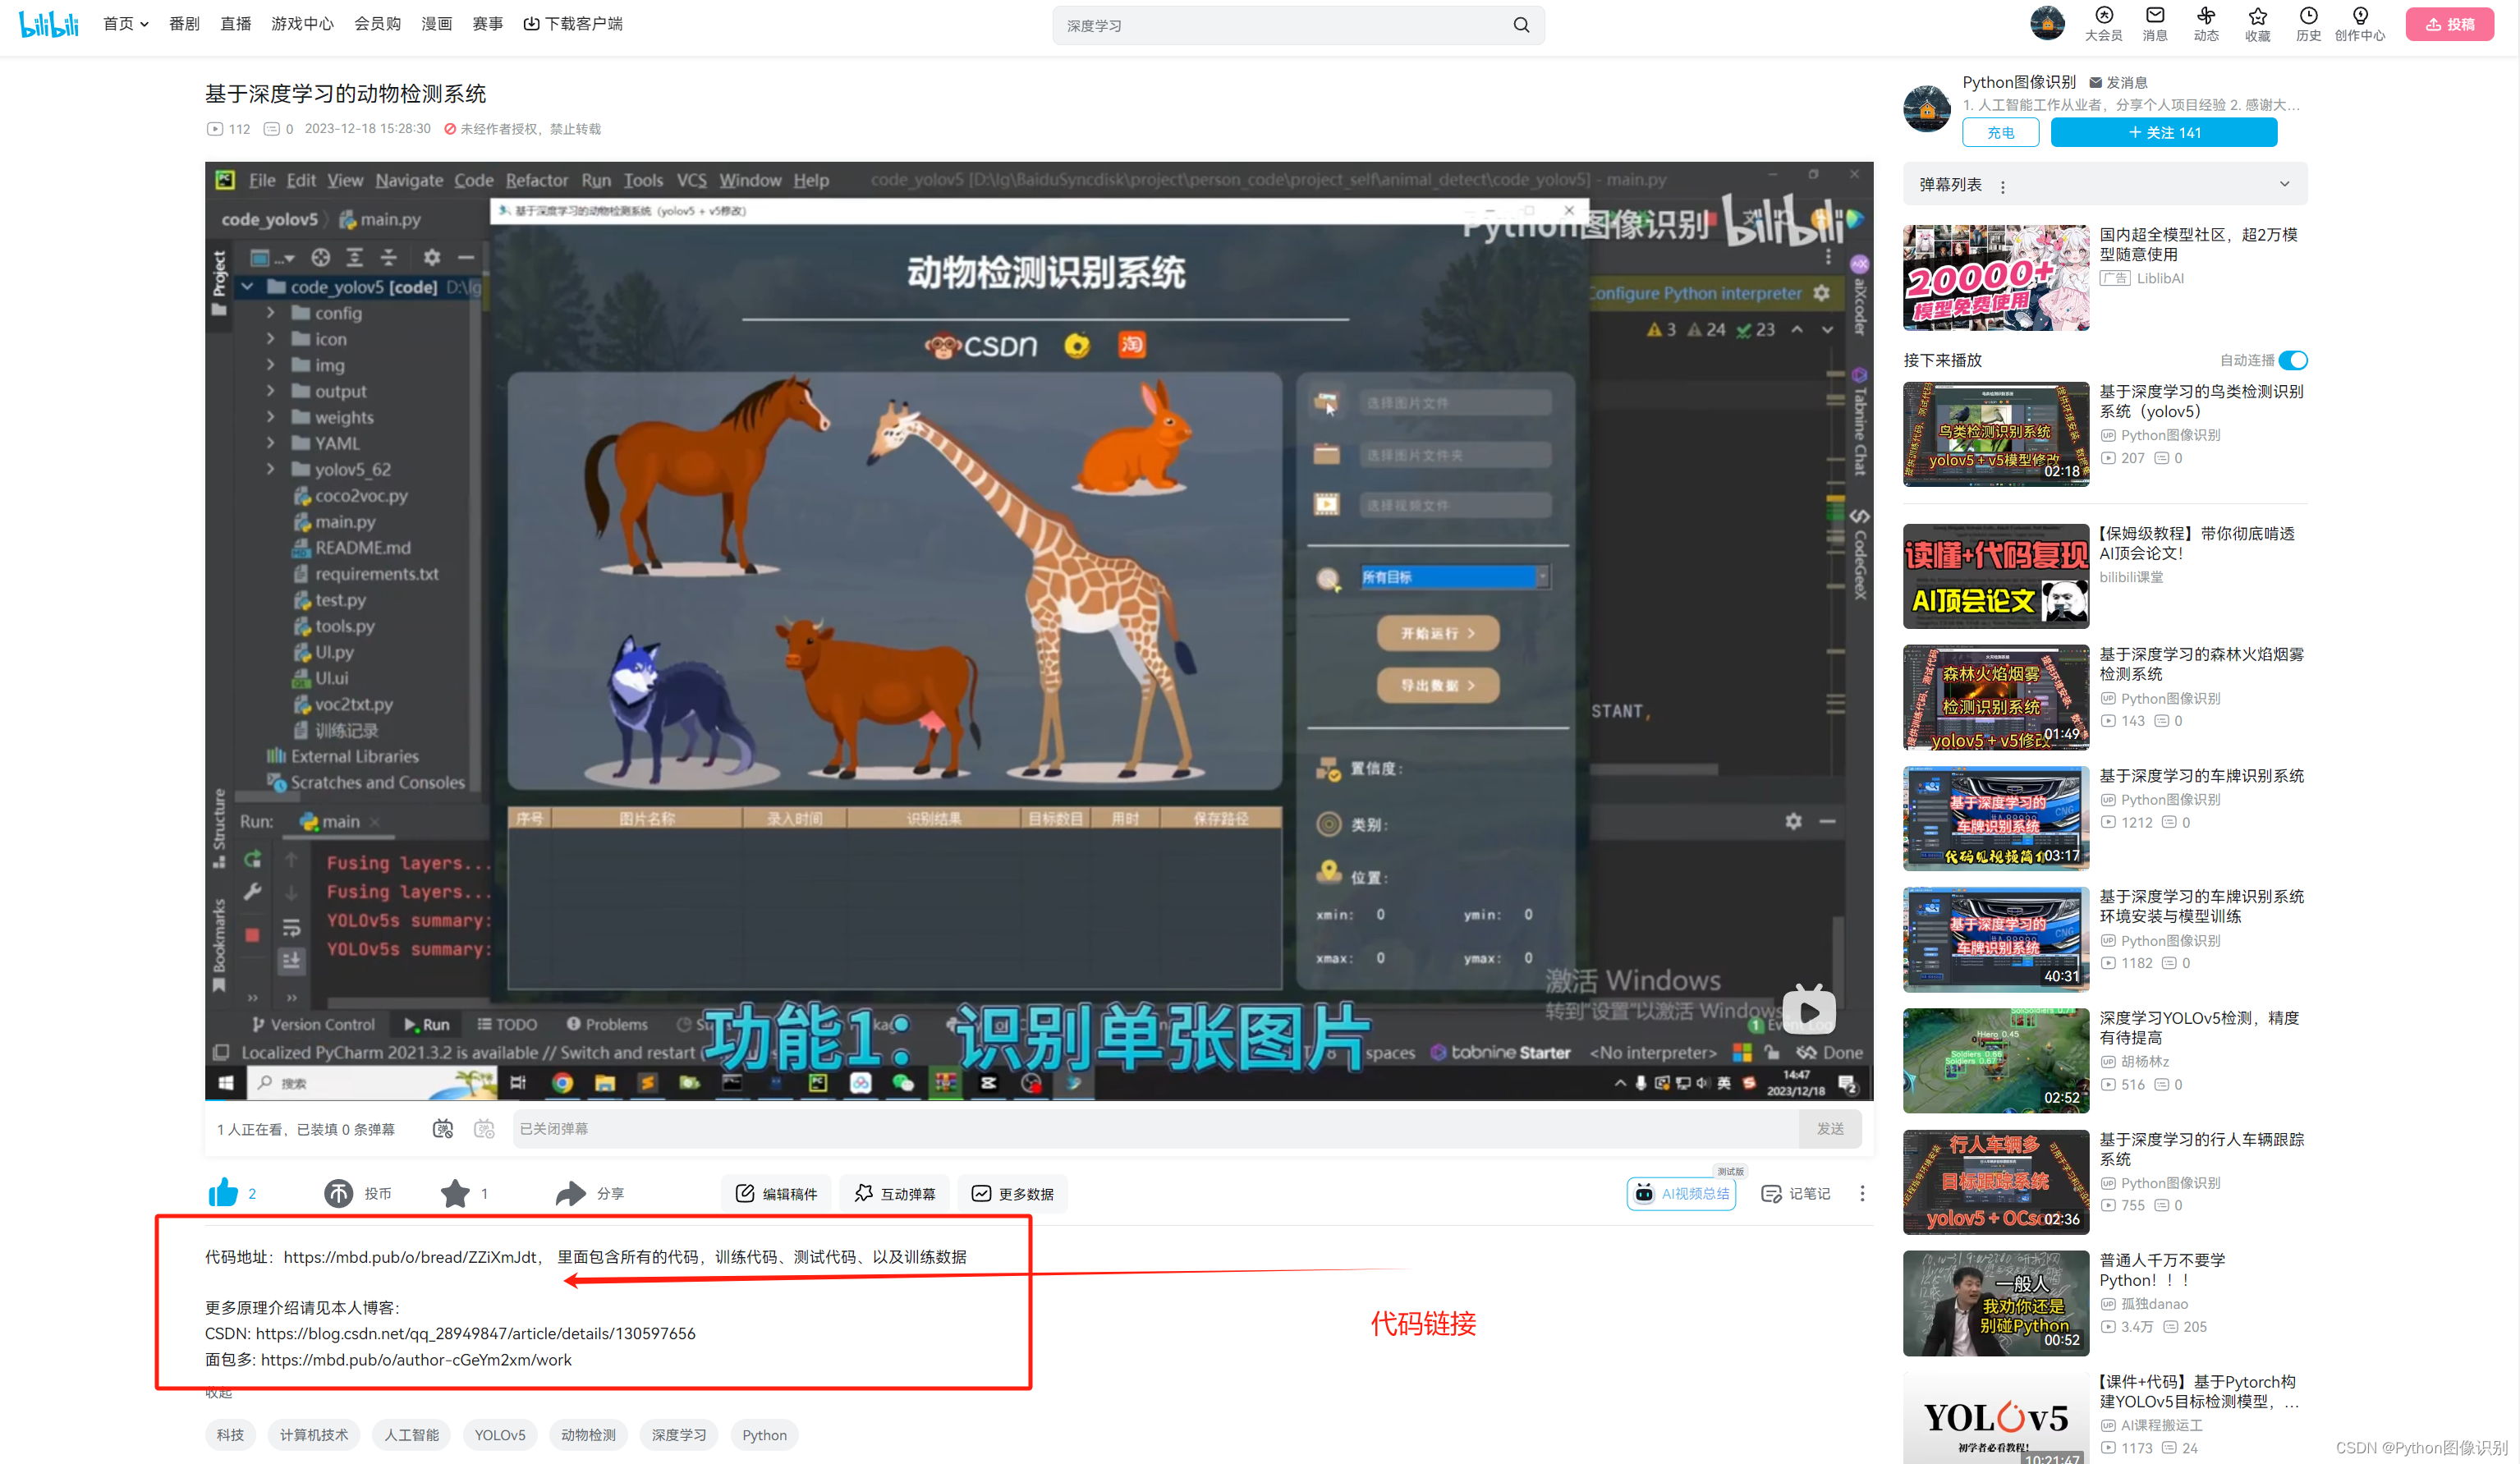Open the 动态 feed icon
Screen dimensions: 2520x1464
tap(2206, 24)
